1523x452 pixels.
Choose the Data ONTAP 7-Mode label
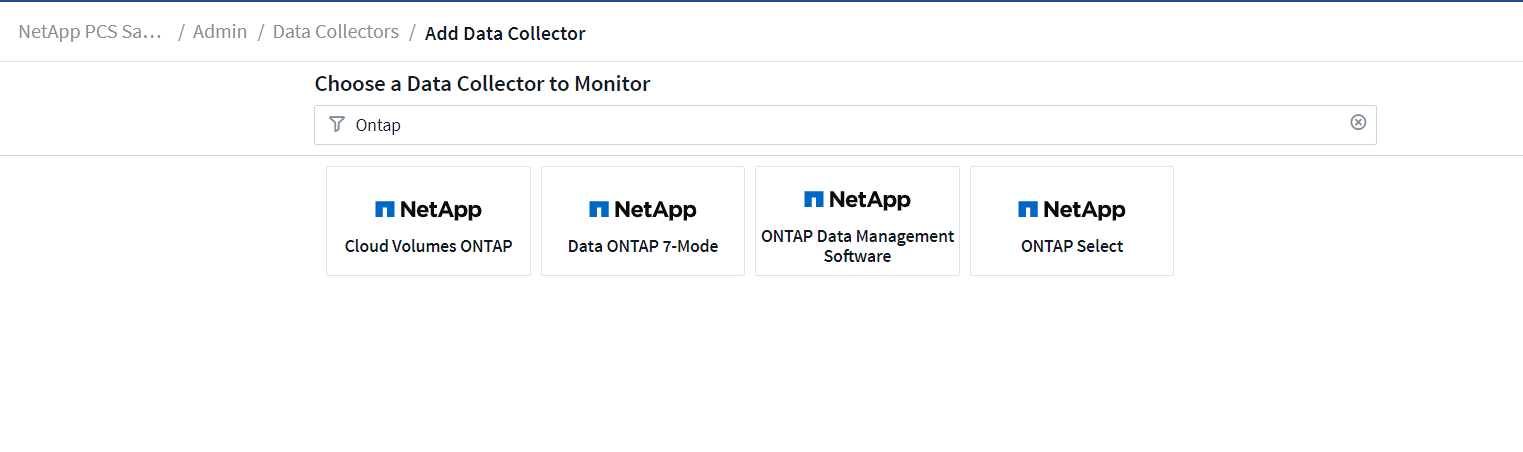tap(643, 246)
